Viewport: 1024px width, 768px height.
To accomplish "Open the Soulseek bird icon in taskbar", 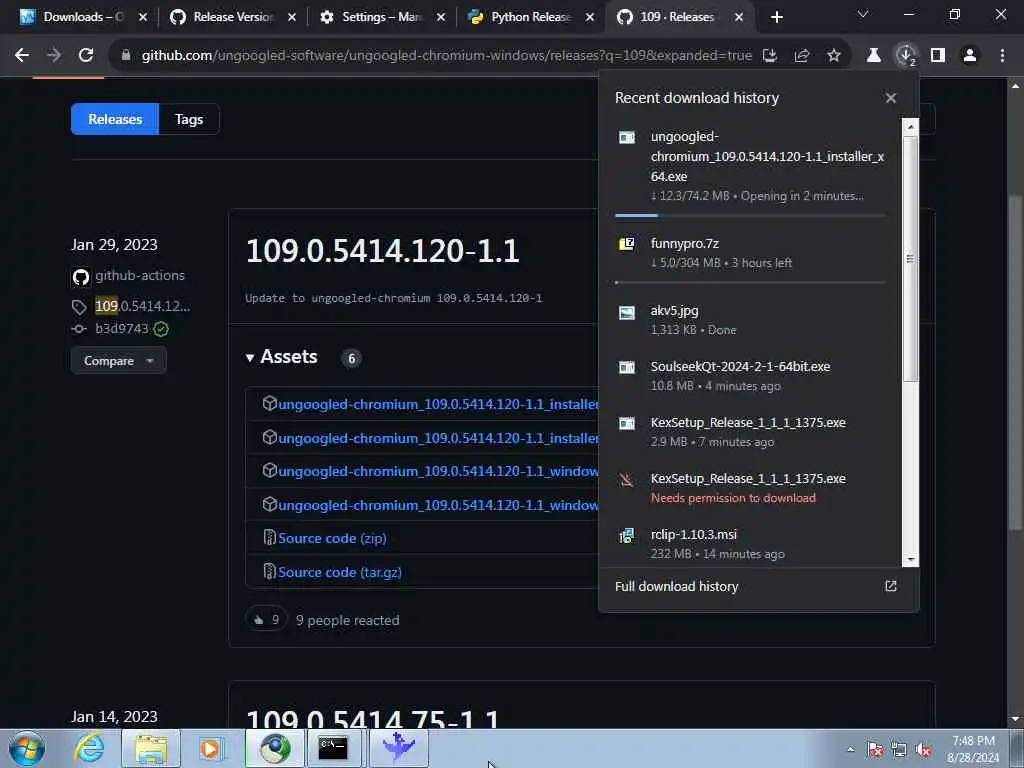I will 398,748.
